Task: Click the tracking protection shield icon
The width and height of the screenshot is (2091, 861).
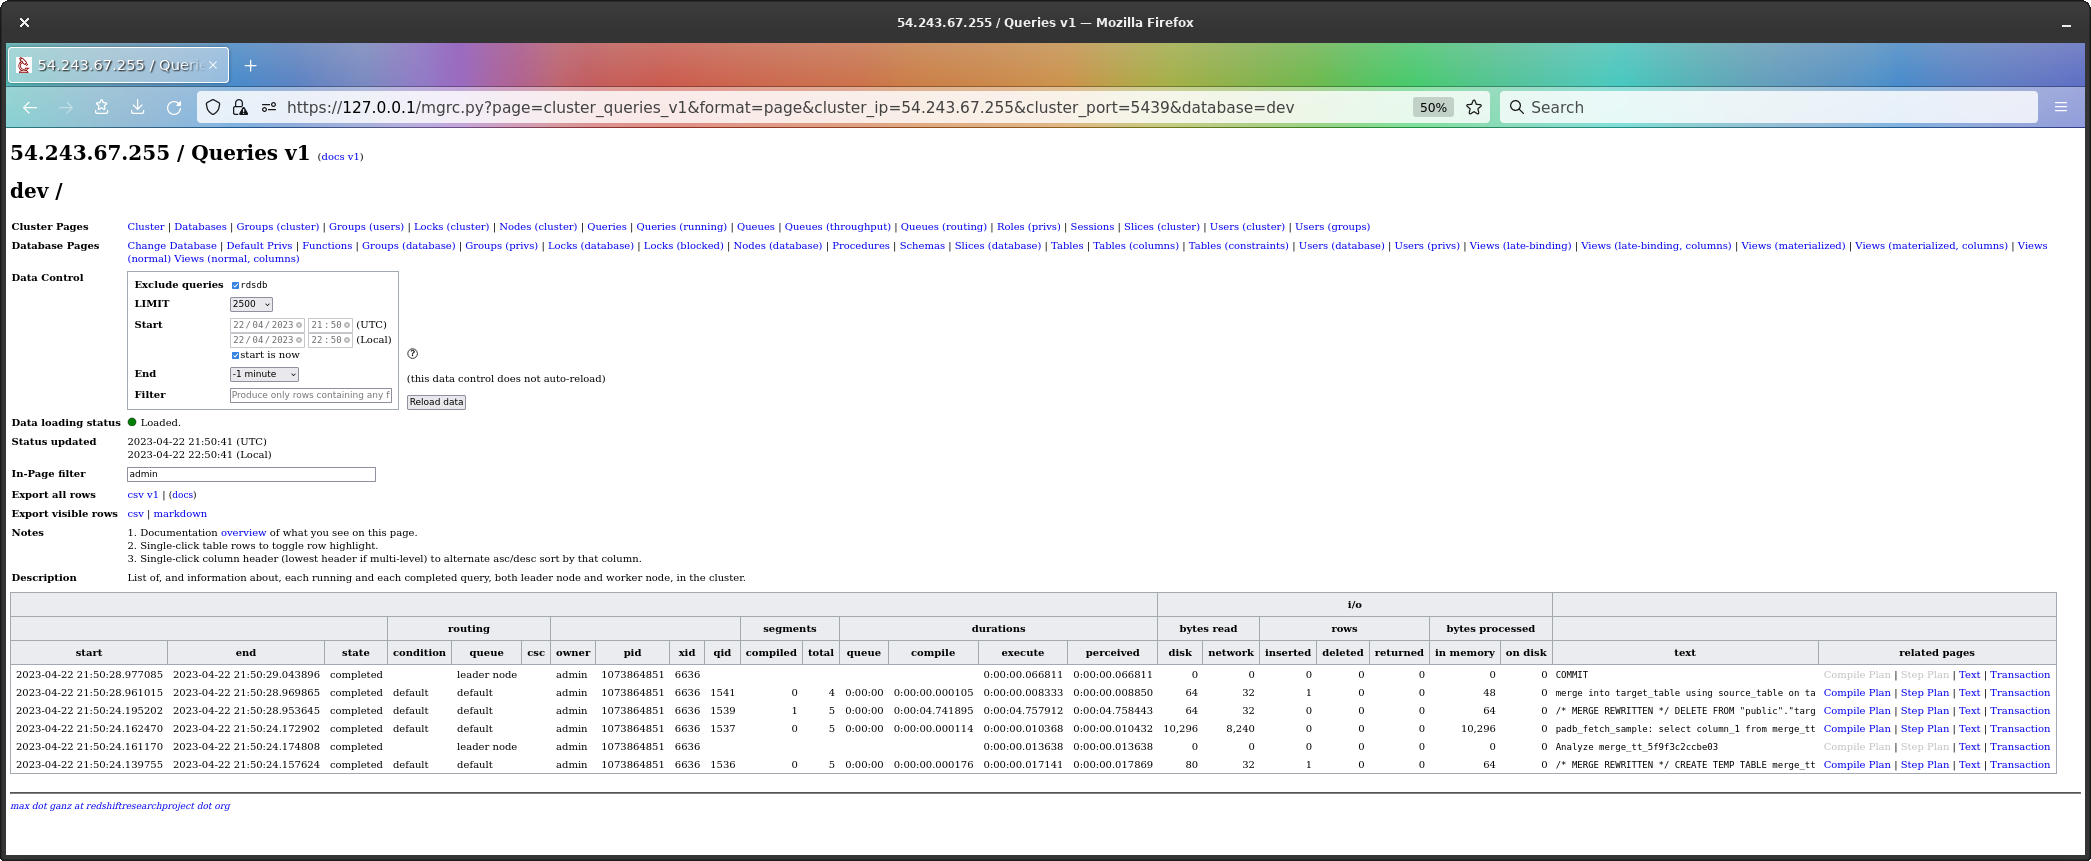Action: [x=213, y=107]
